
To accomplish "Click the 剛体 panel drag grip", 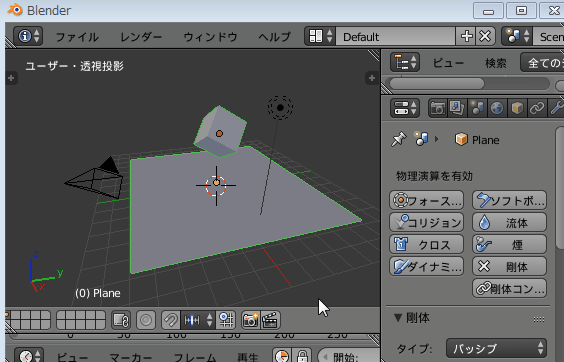I will pos(539,319).
